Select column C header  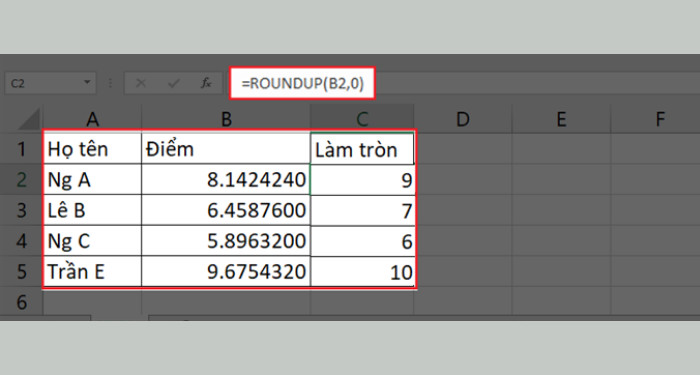362,119
